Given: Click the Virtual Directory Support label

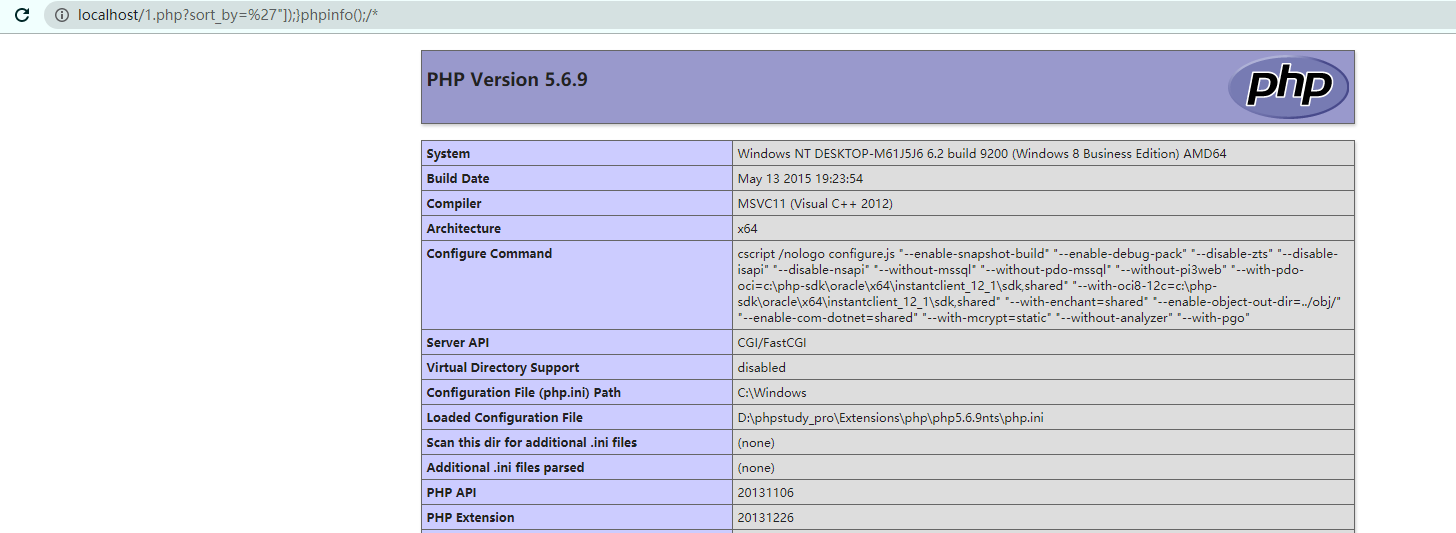Looking at the screenshot, I should tap(503, 368).
